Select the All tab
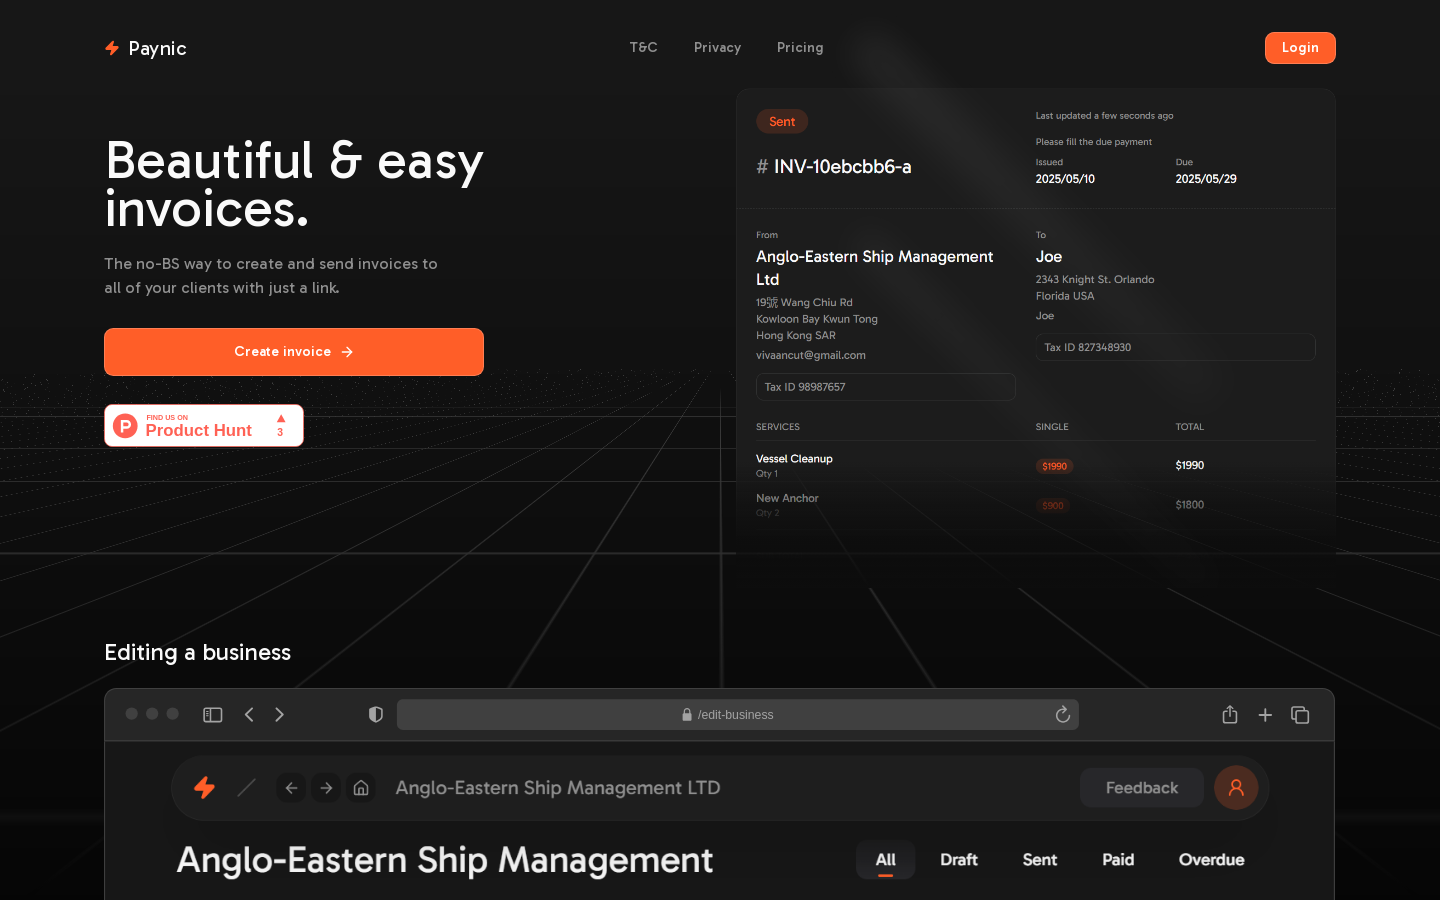The height and width of the screenshot is (900, 1440). pyautogui.click(x=886, y=860)
